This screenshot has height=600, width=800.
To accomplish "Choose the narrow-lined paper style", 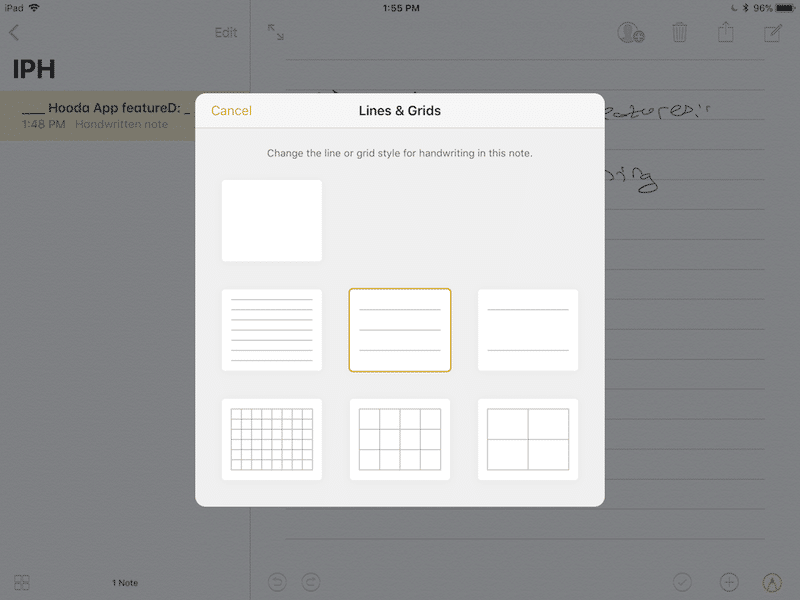I will (272, 330).
